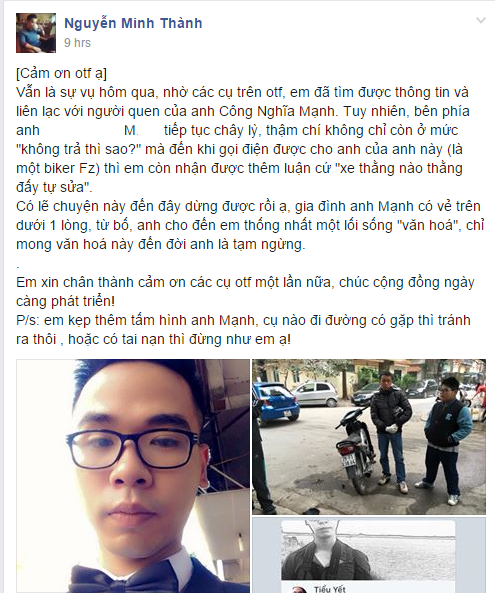Image resolution: width=495 pixels, height=593 pixels.
Task: Click Nguyễn Minh Thành's profile picture
Action: click(x=36, y=33)
